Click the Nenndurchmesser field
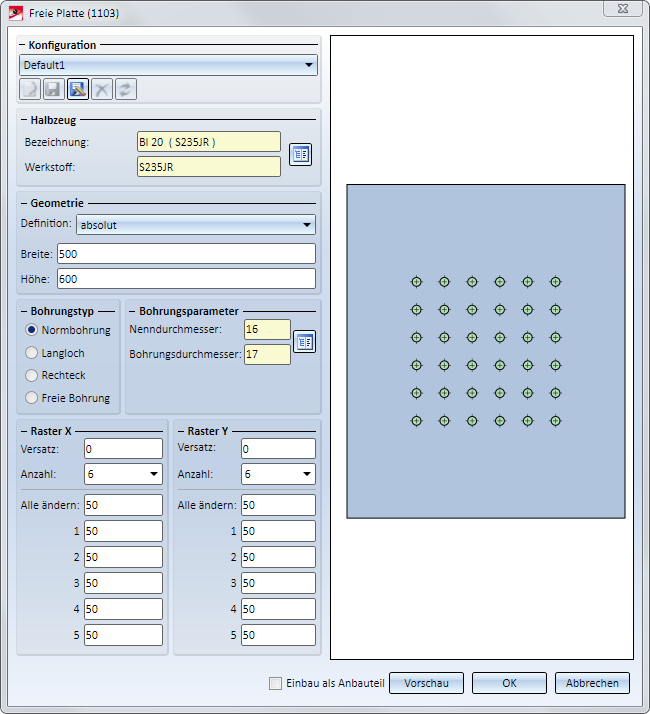Screen dimensions: 650x714 pos(267,329)
